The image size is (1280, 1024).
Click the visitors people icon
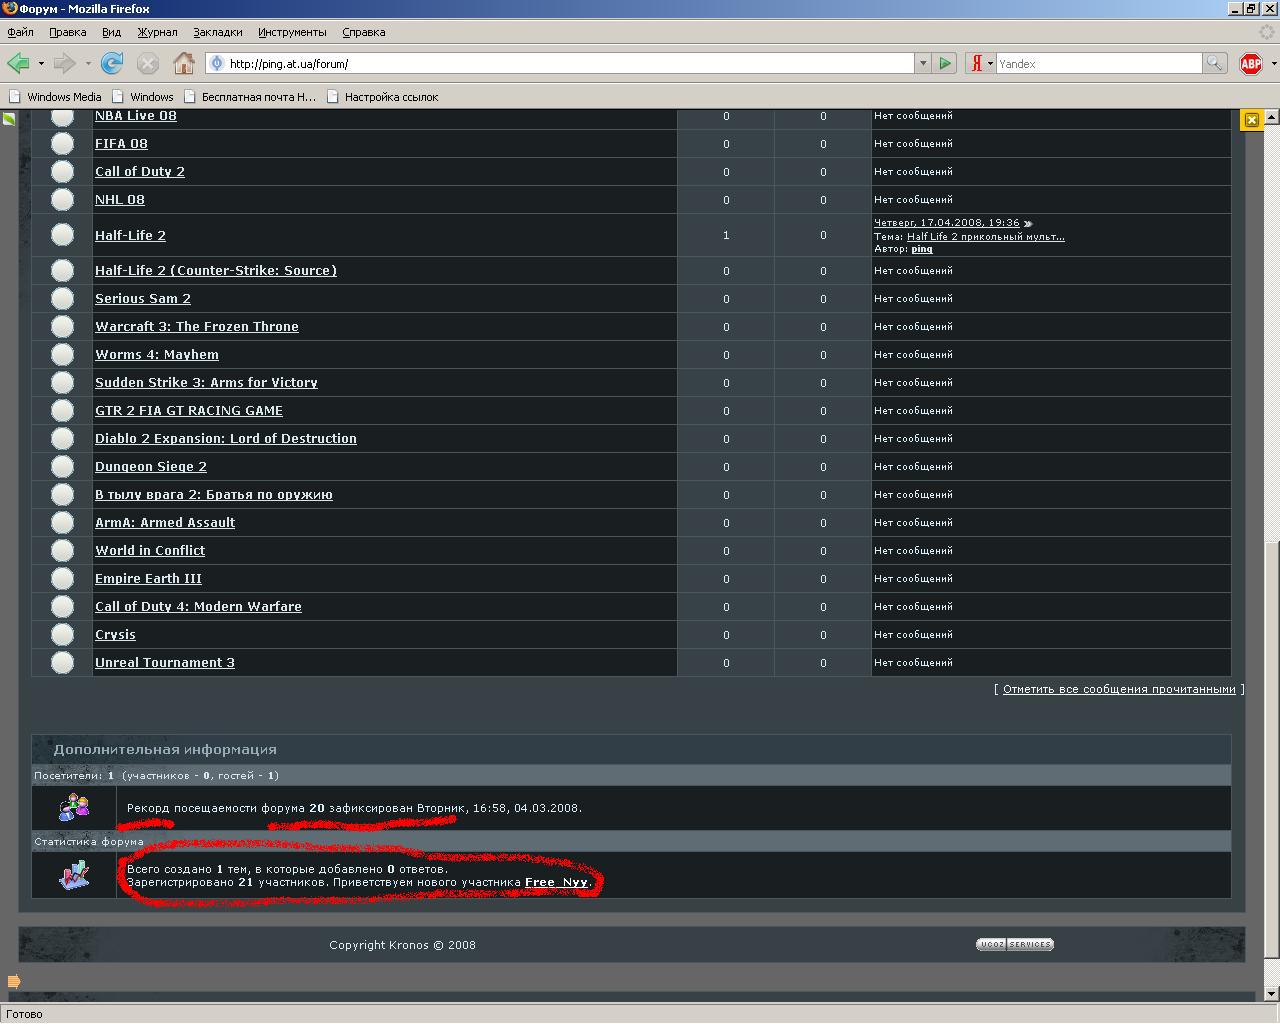(74, 807)
